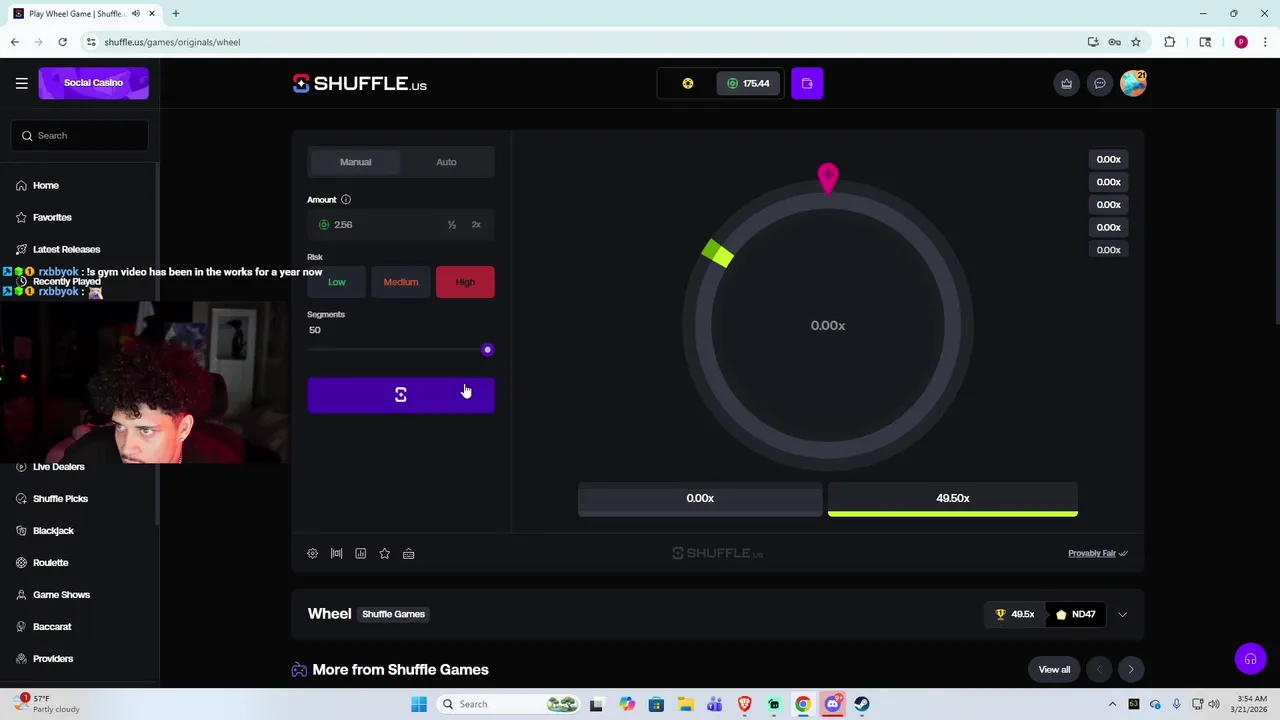
Task: Open Live Dealers in the sidebar
Action: [x=59, y=467]
